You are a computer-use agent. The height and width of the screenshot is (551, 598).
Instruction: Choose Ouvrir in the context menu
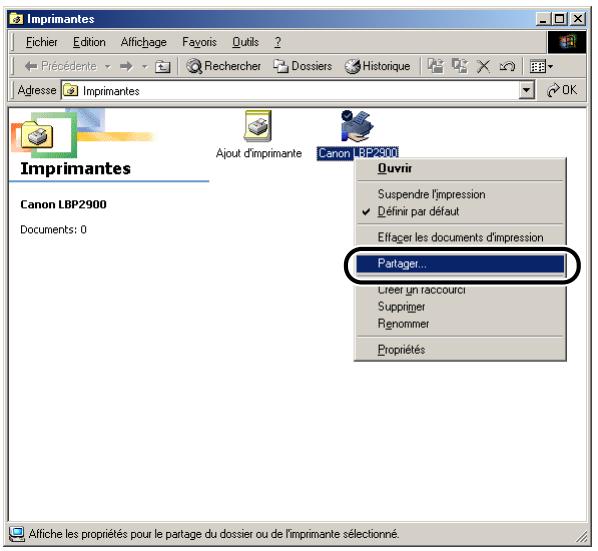(460, 168)
